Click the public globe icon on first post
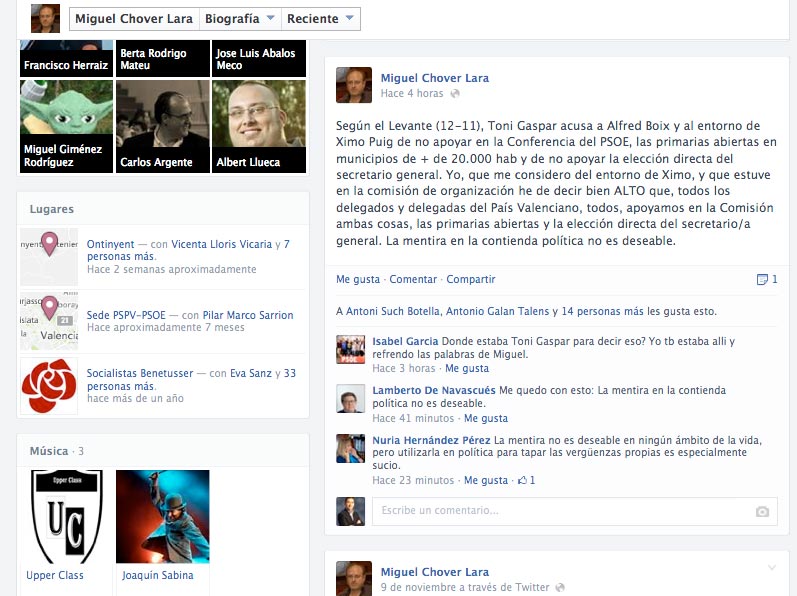Image resolution: width=797 pixels, height=596 pixels. tap(455, 93)
